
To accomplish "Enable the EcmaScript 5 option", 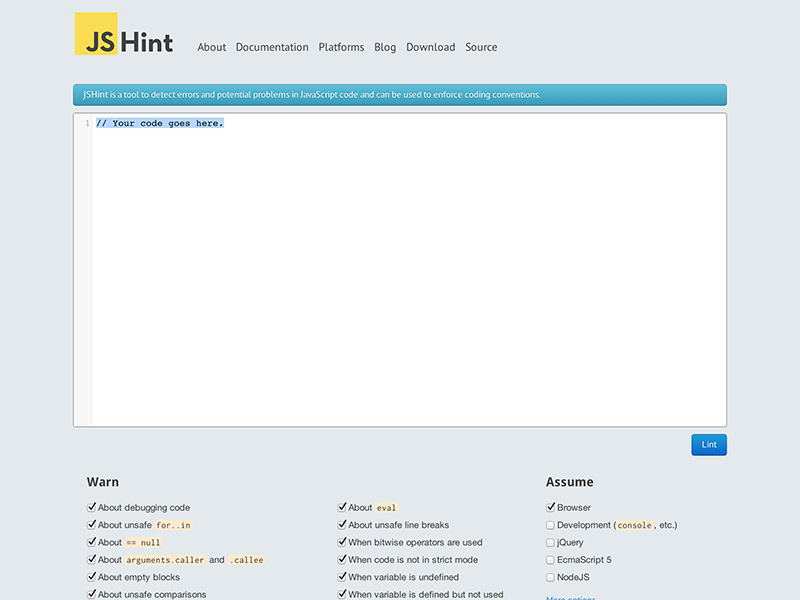I will click(x=550, y=560).
